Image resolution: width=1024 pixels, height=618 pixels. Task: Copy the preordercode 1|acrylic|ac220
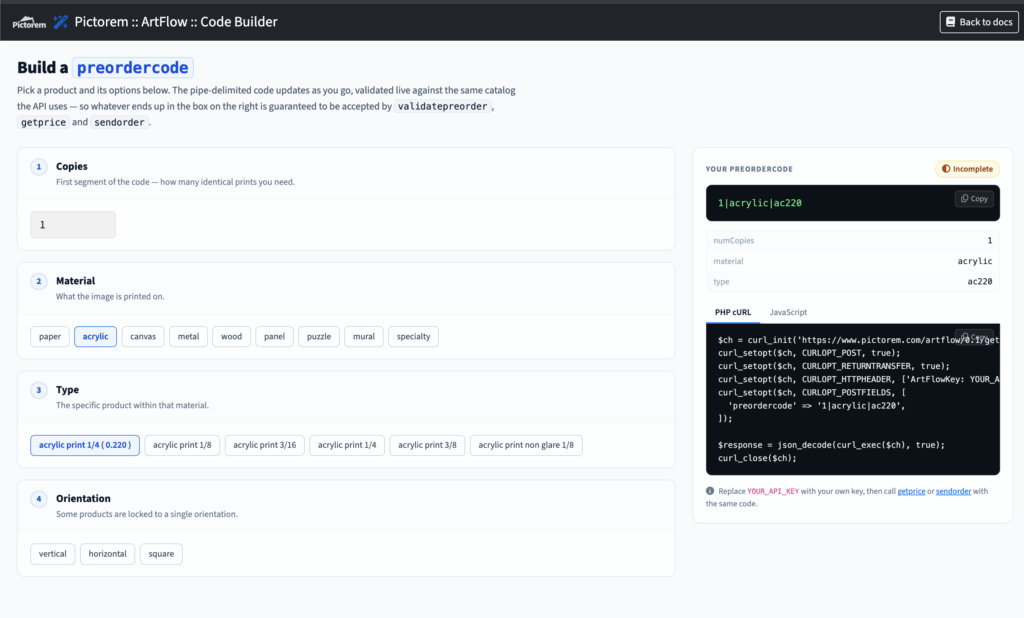click(974, 199)
